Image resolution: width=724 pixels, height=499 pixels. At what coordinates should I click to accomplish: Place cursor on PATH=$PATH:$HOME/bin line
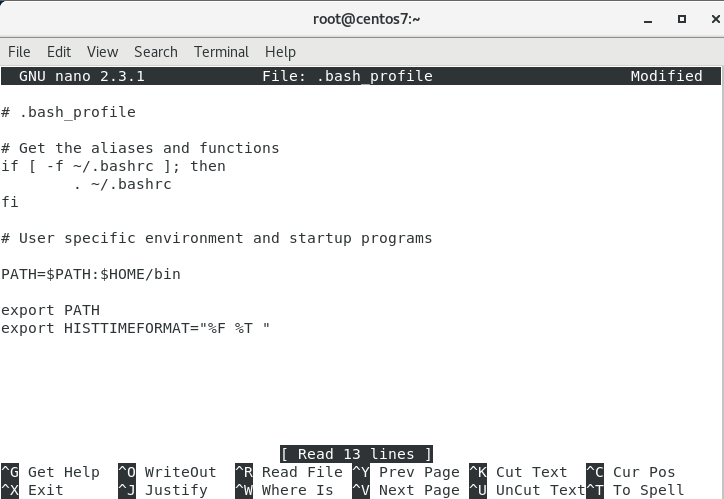click(90, 274)
